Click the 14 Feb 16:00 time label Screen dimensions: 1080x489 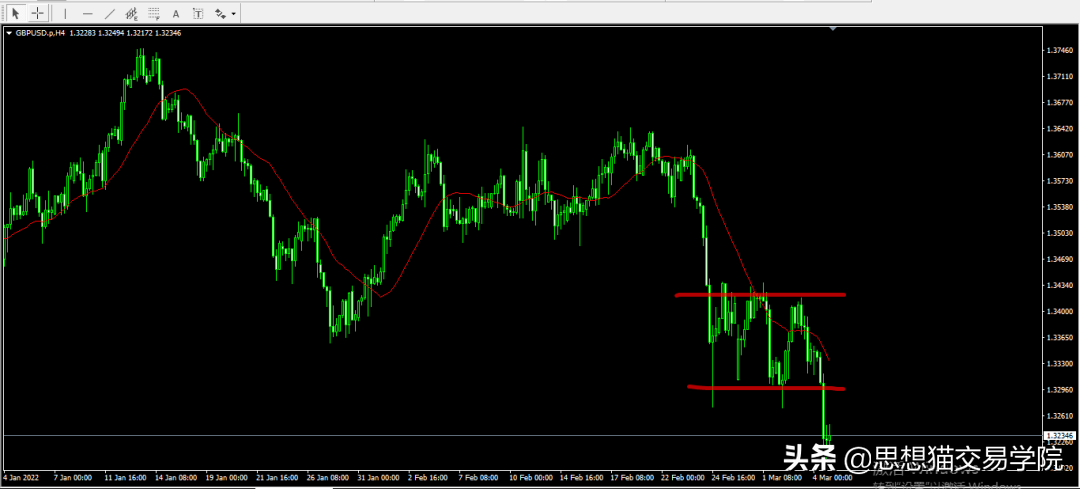coord(583,477)
